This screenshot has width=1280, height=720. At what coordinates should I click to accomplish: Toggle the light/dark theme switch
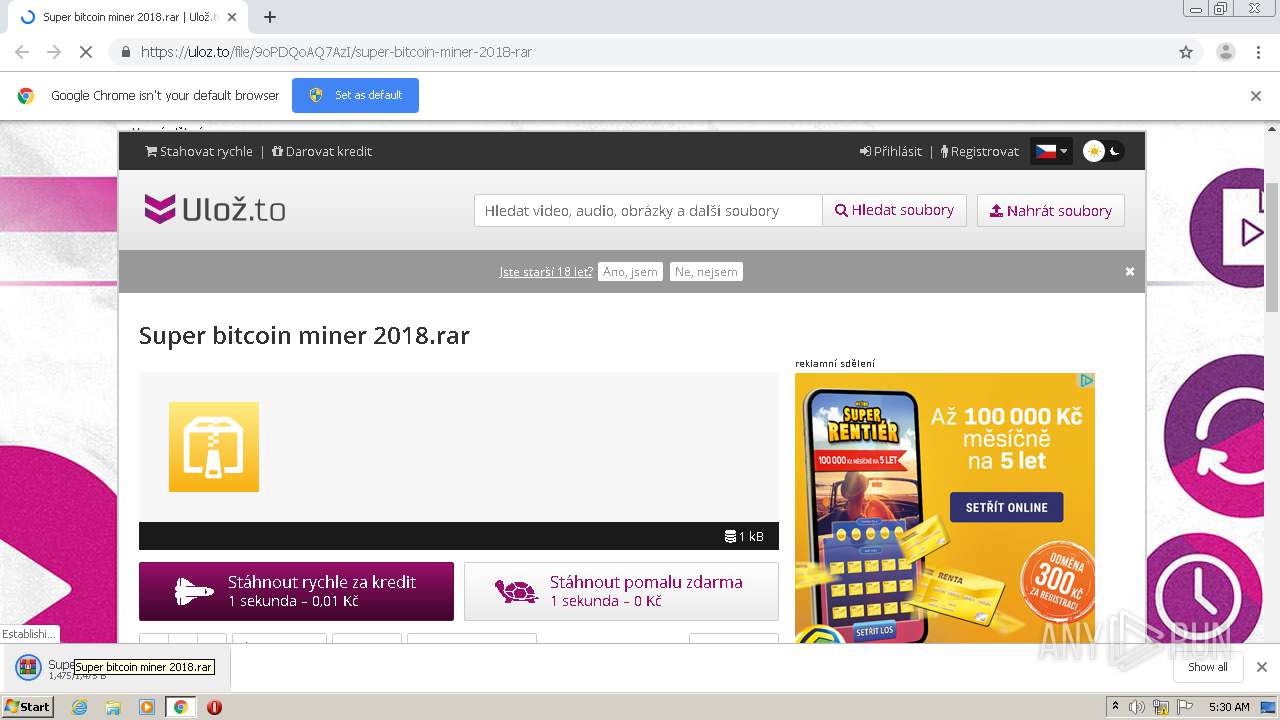coord(1103,151)
